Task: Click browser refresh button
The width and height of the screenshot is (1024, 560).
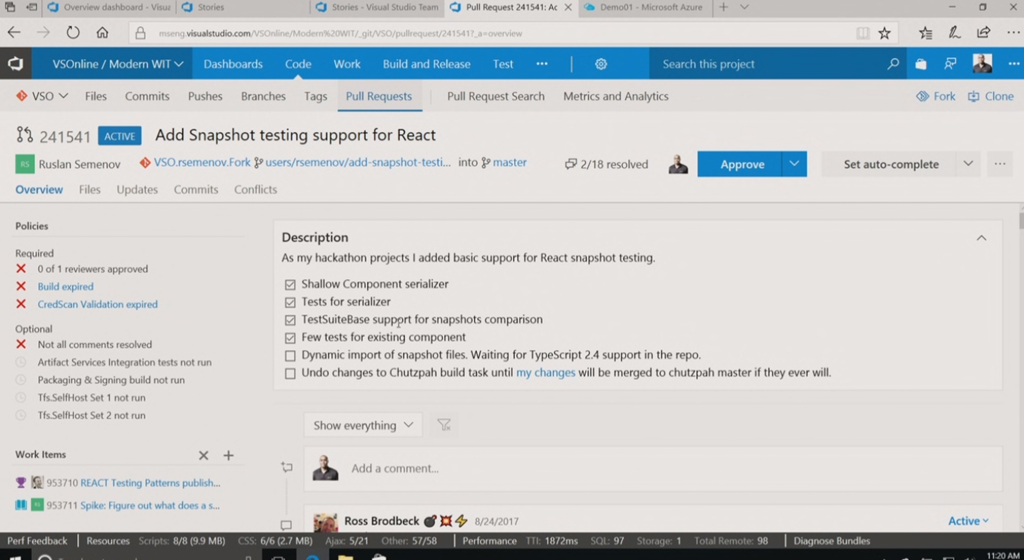Action: 72,33
